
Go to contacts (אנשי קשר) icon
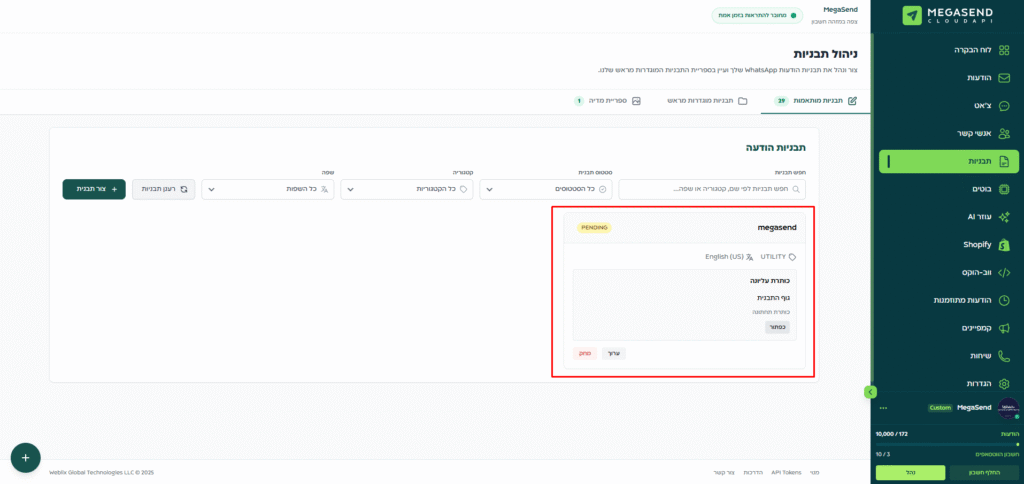1004,133
